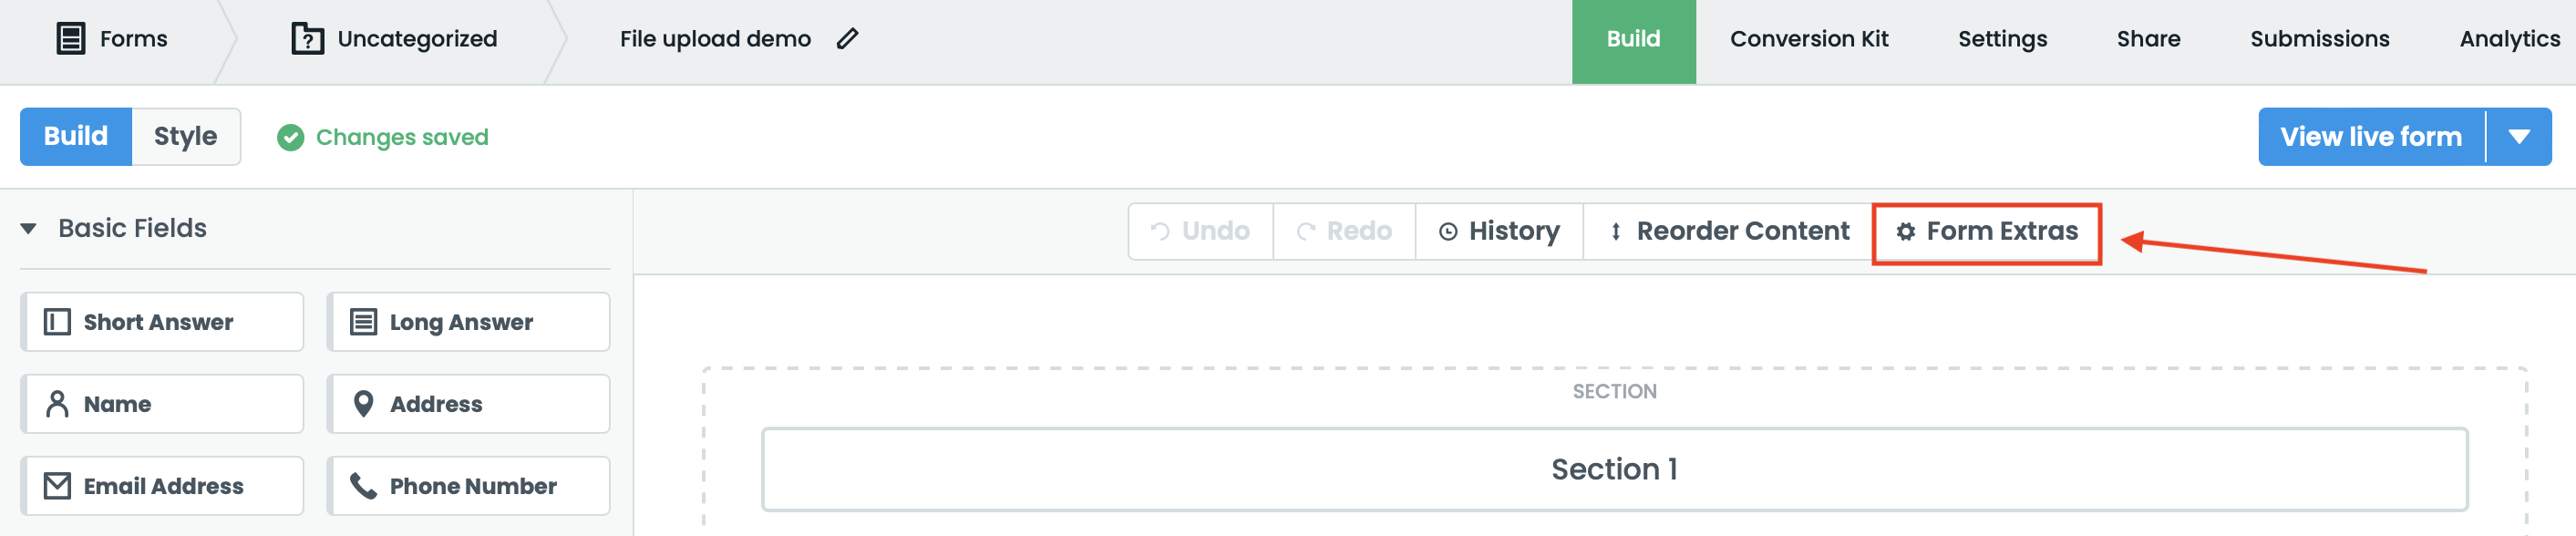Open Form Extras via the gear icon
Screen dimensions: 2576x536
tap(1905, 230)
